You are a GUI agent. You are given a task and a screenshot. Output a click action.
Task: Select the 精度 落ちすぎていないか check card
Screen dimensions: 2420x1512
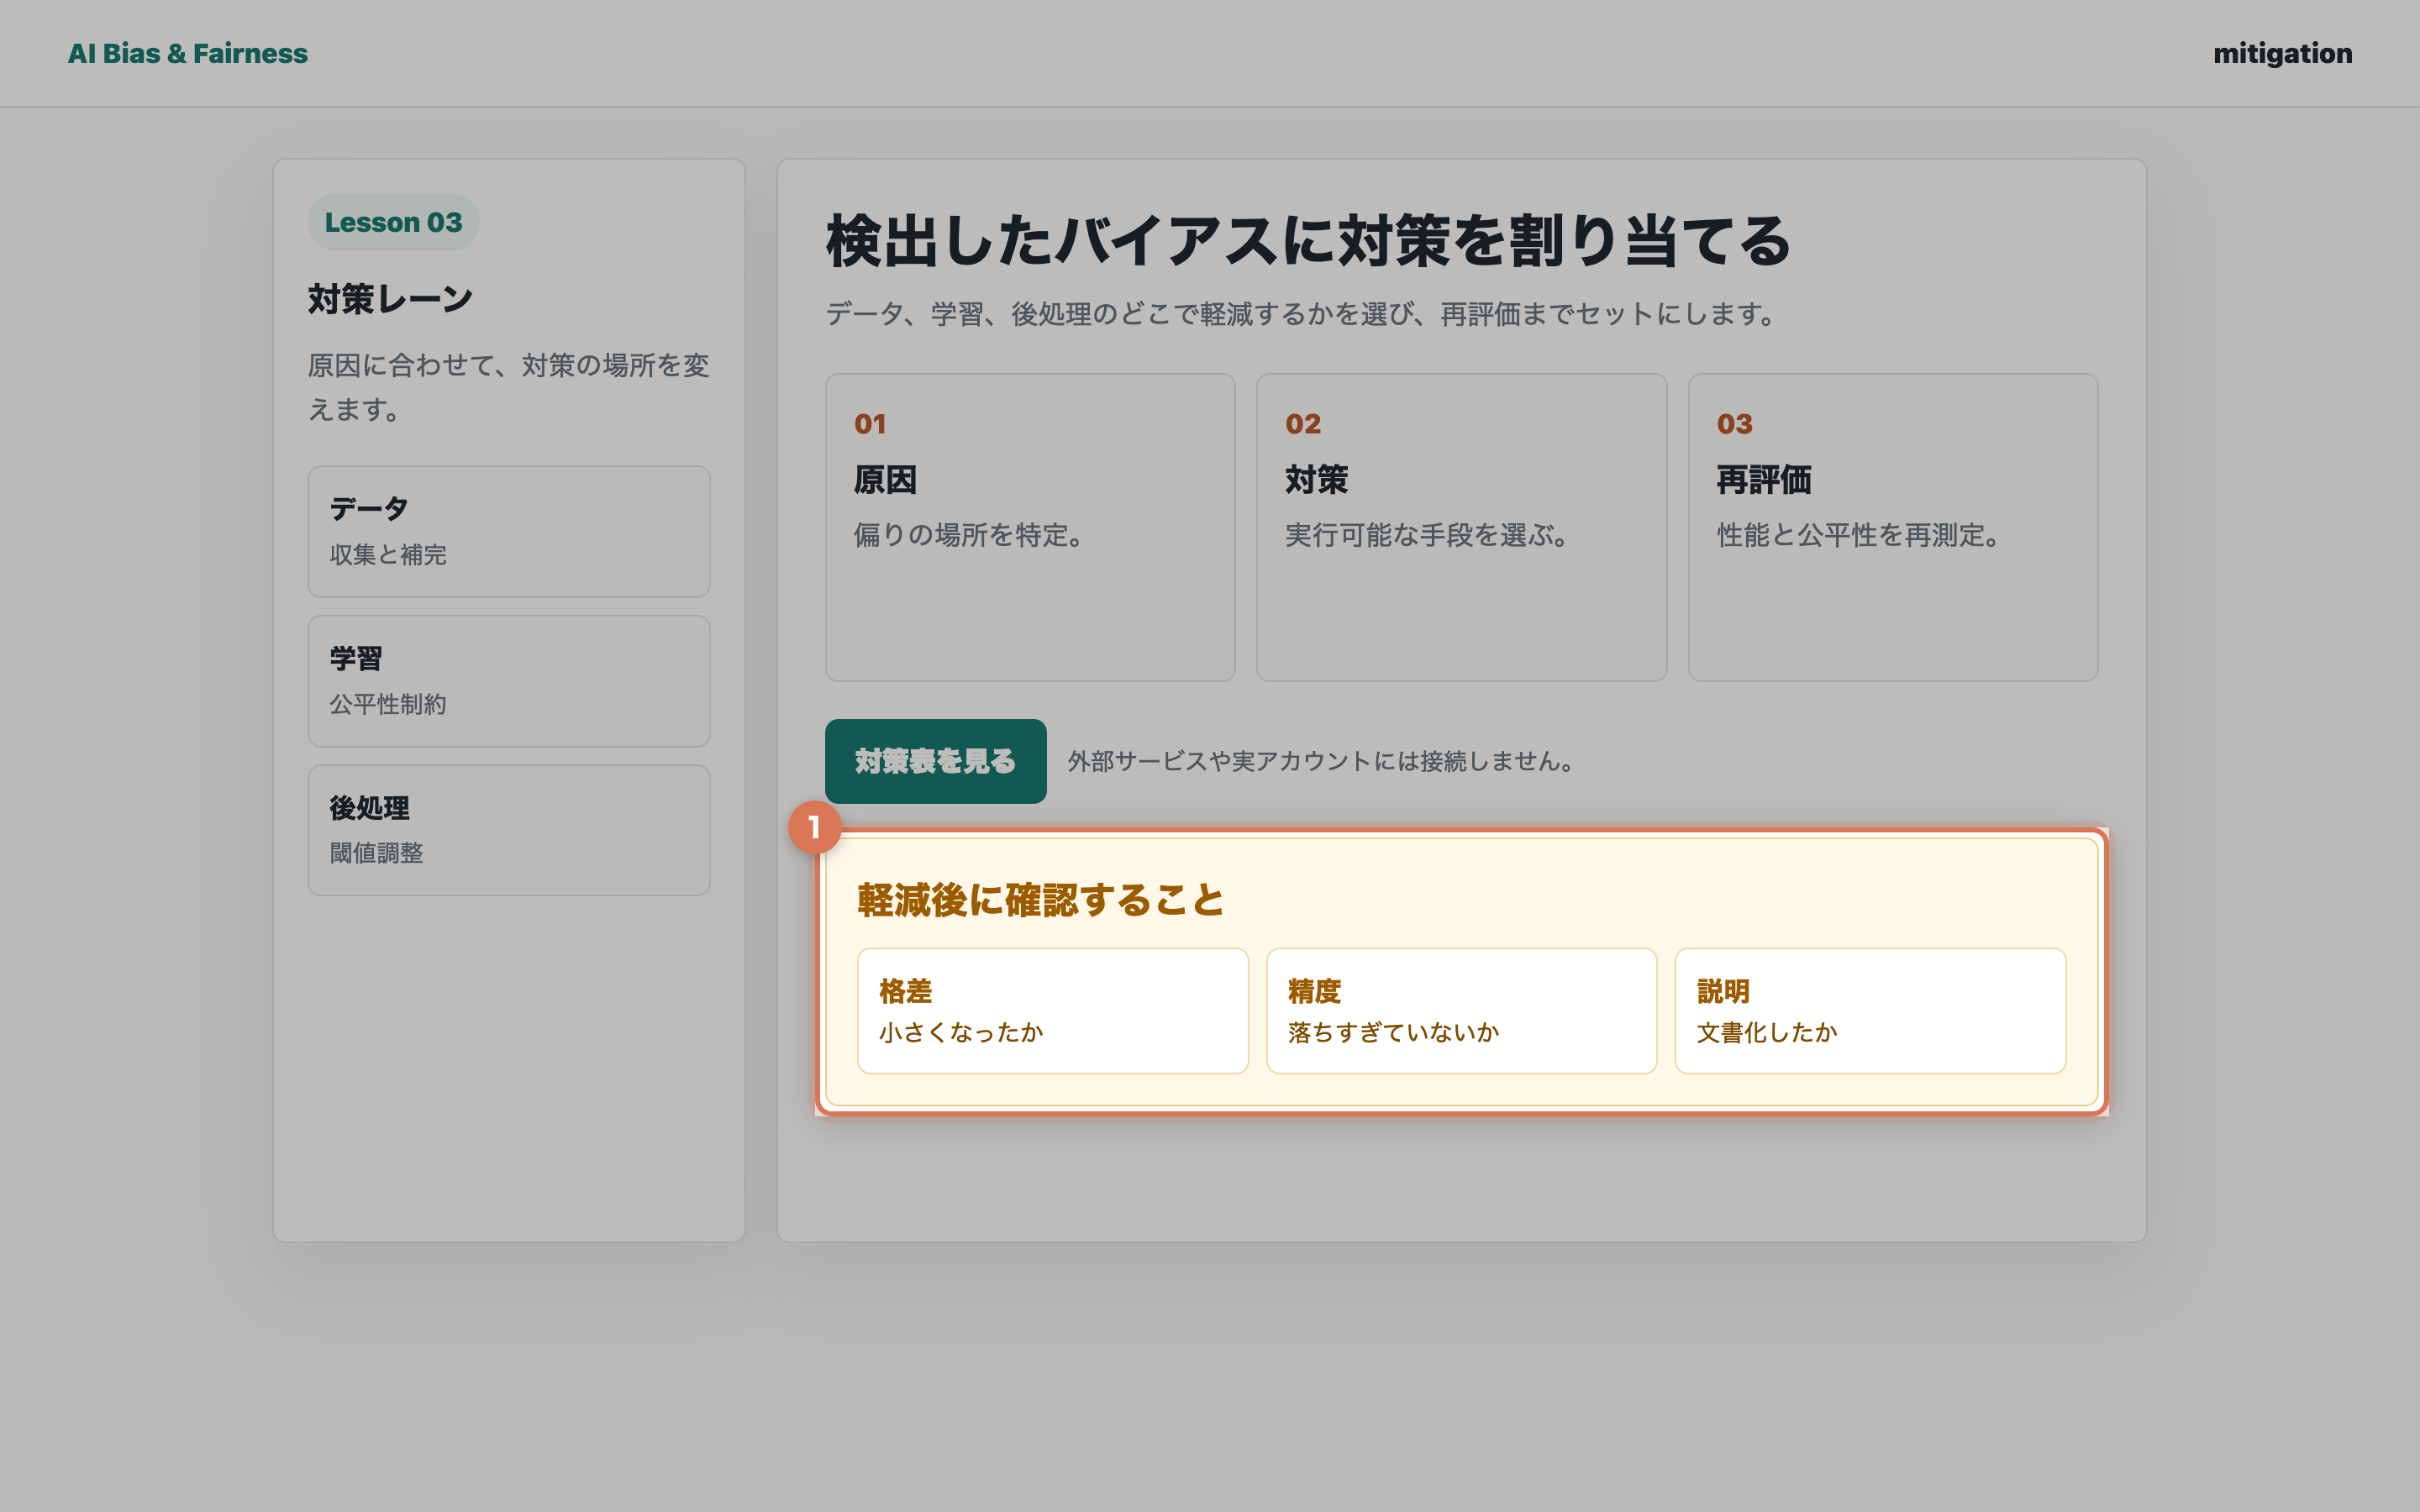coord(1461,1011)
